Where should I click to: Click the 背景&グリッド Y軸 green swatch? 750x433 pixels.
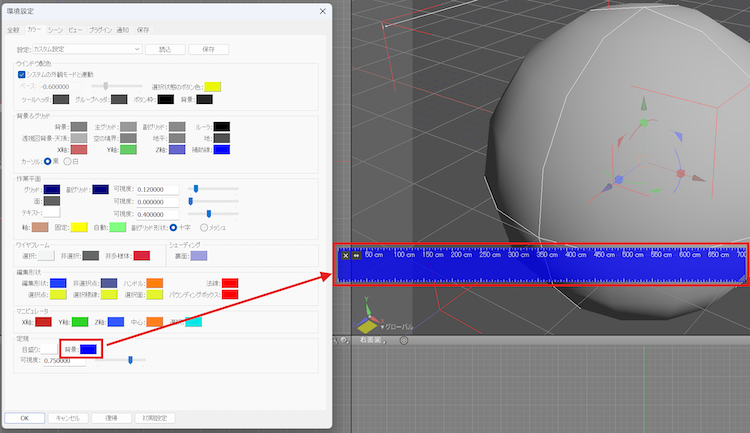pos(128,150)
